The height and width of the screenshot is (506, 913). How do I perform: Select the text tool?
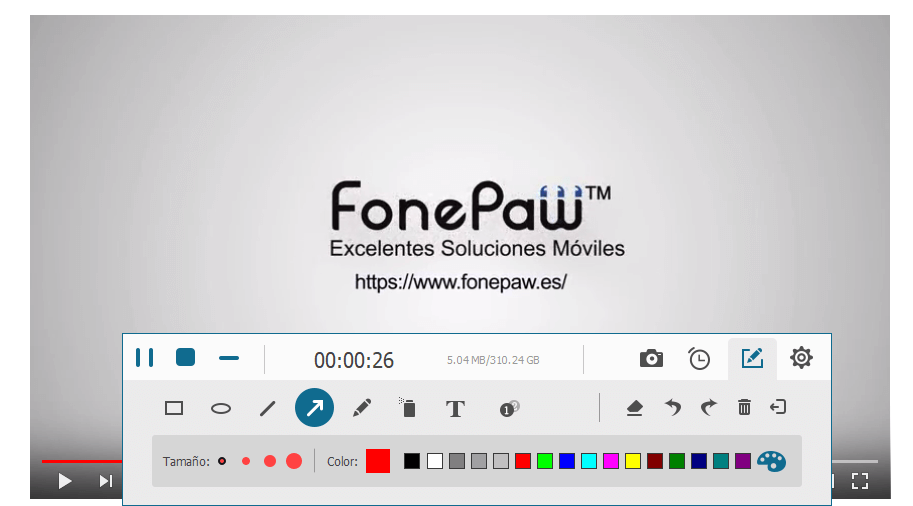click(455, 408)
